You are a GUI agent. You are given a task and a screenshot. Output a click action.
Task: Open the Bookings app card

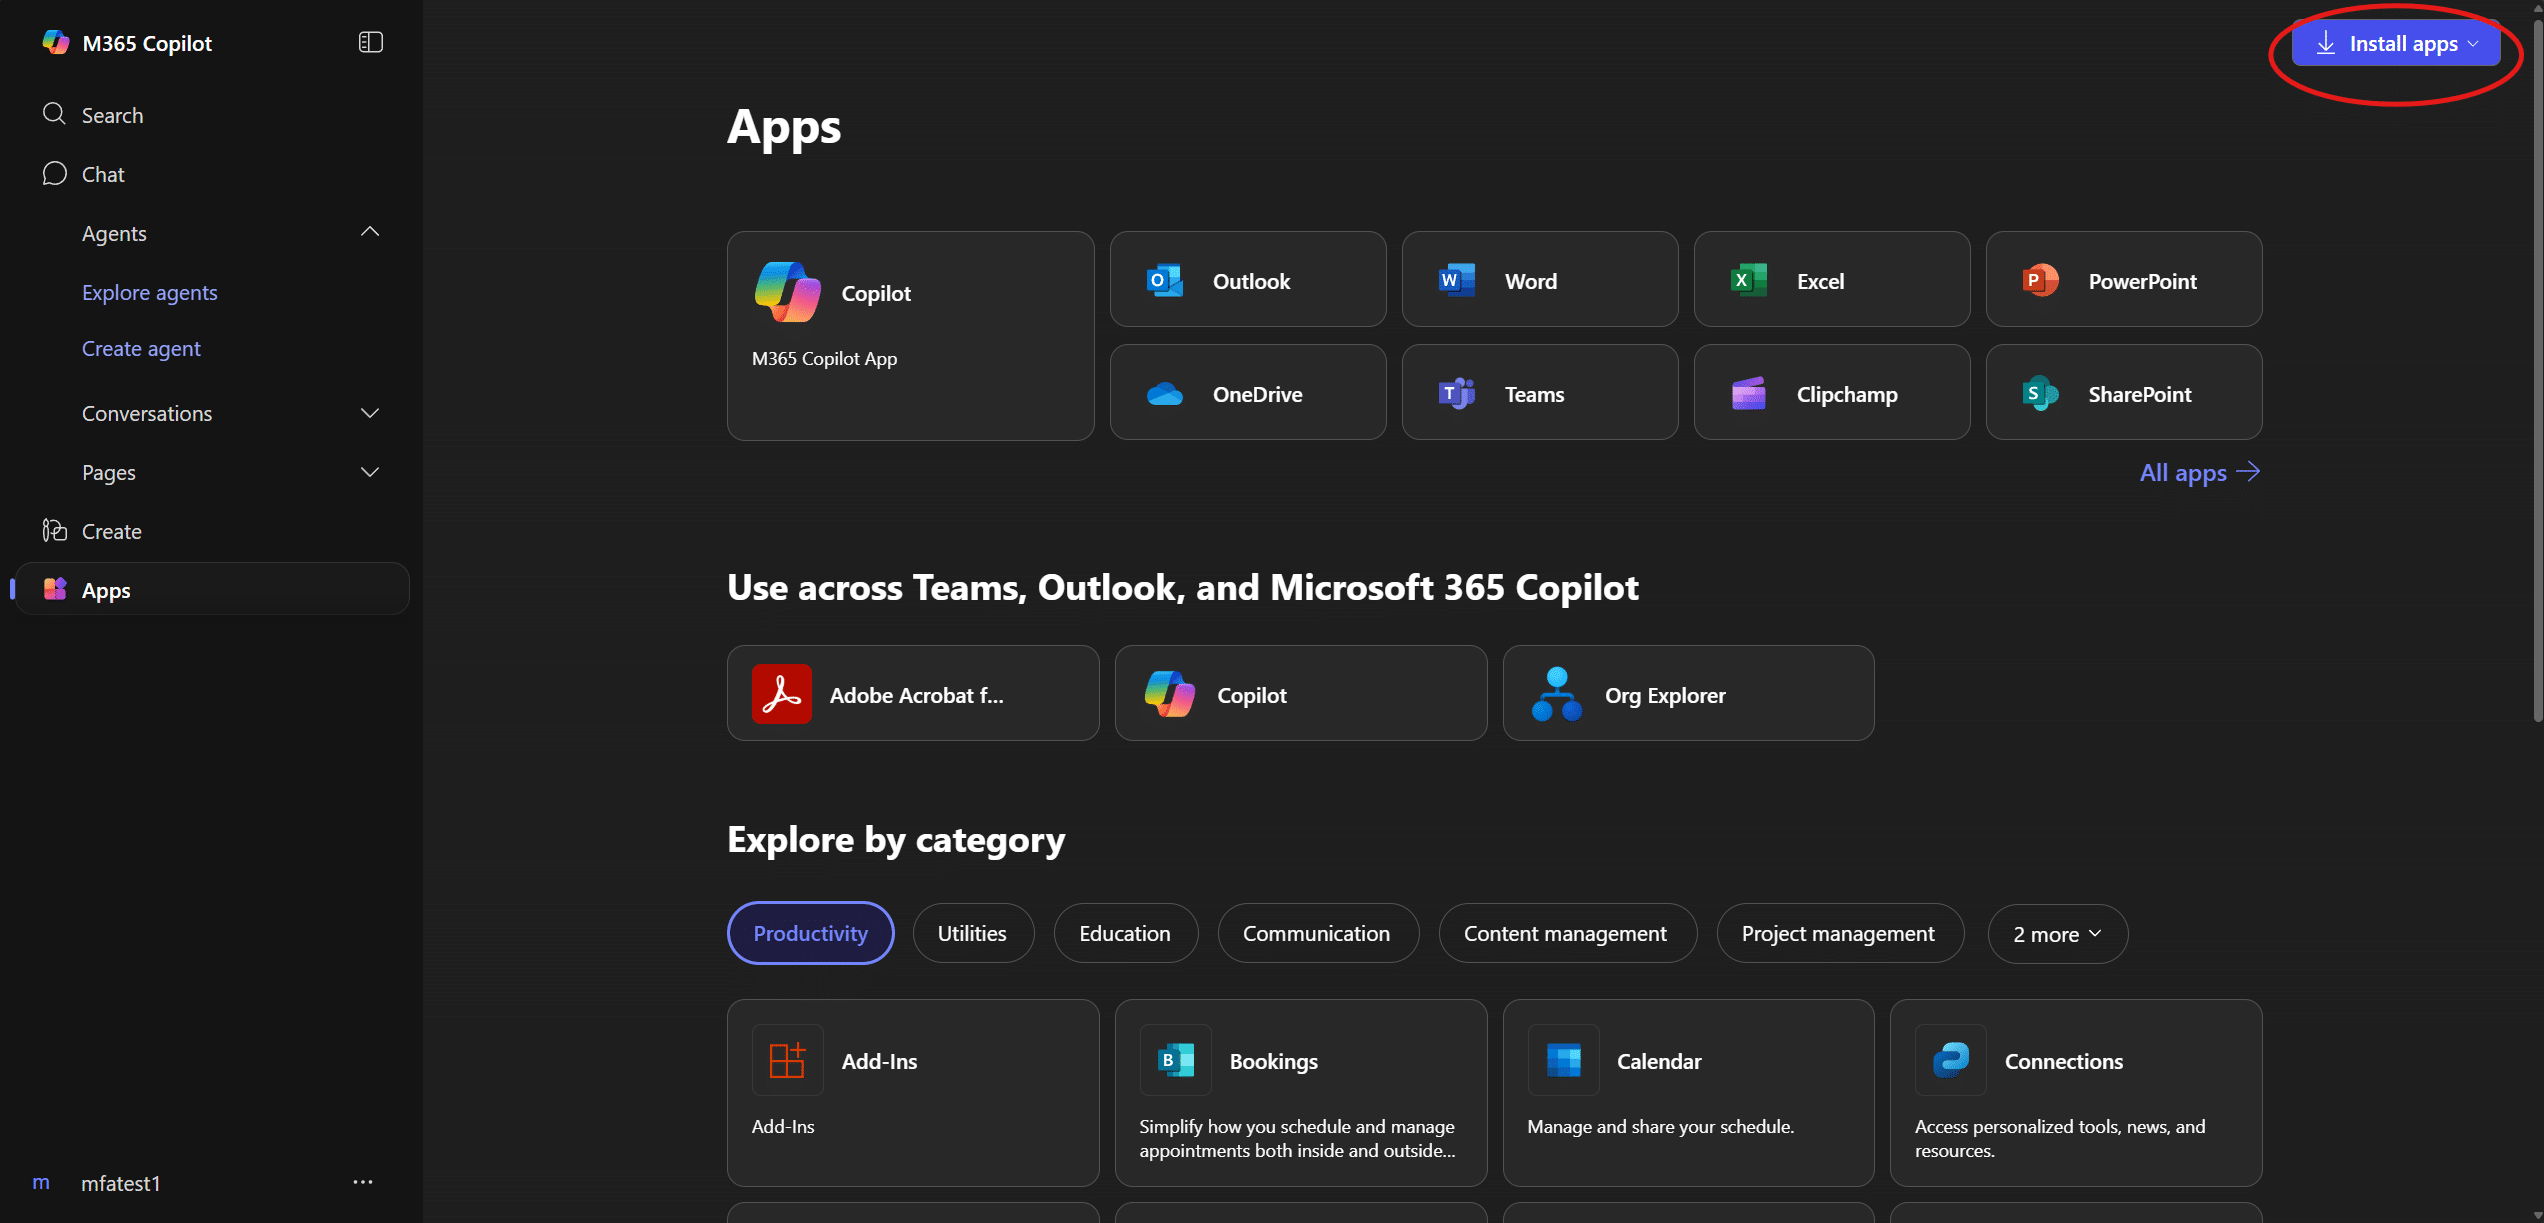[1300, 1092]
